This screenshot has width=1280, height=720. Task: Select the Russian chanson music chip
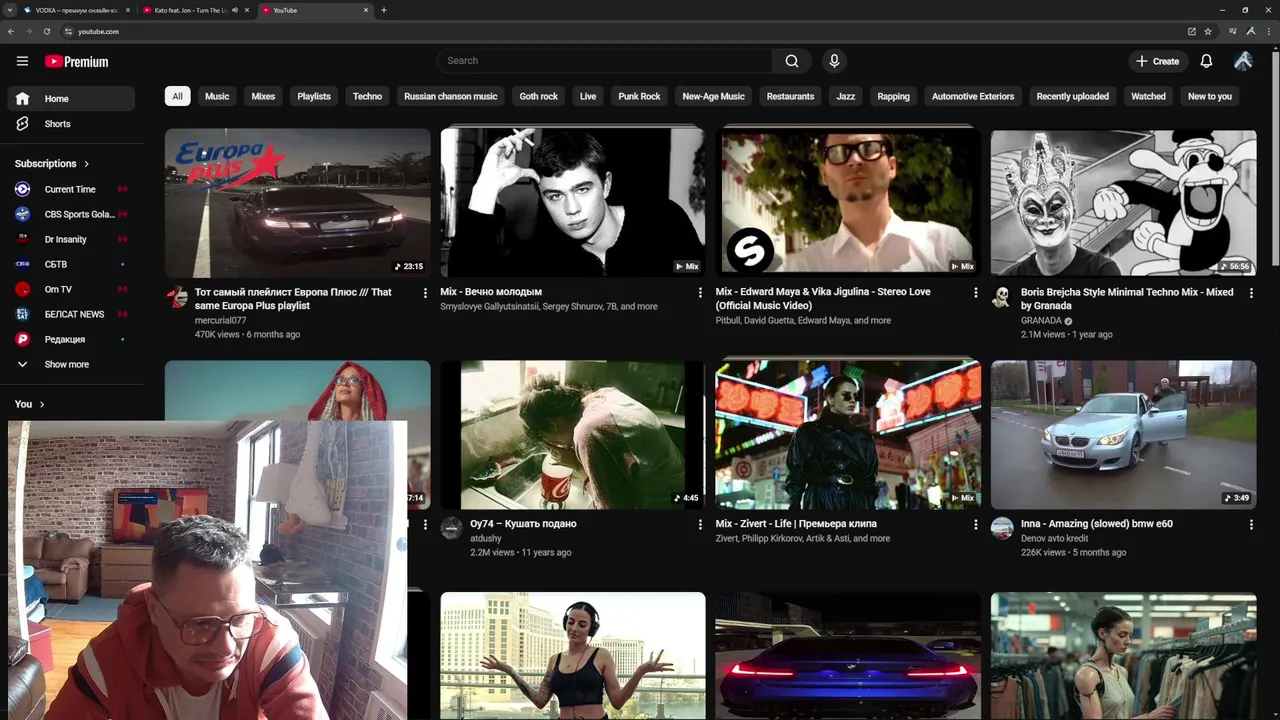click(450, 96)
